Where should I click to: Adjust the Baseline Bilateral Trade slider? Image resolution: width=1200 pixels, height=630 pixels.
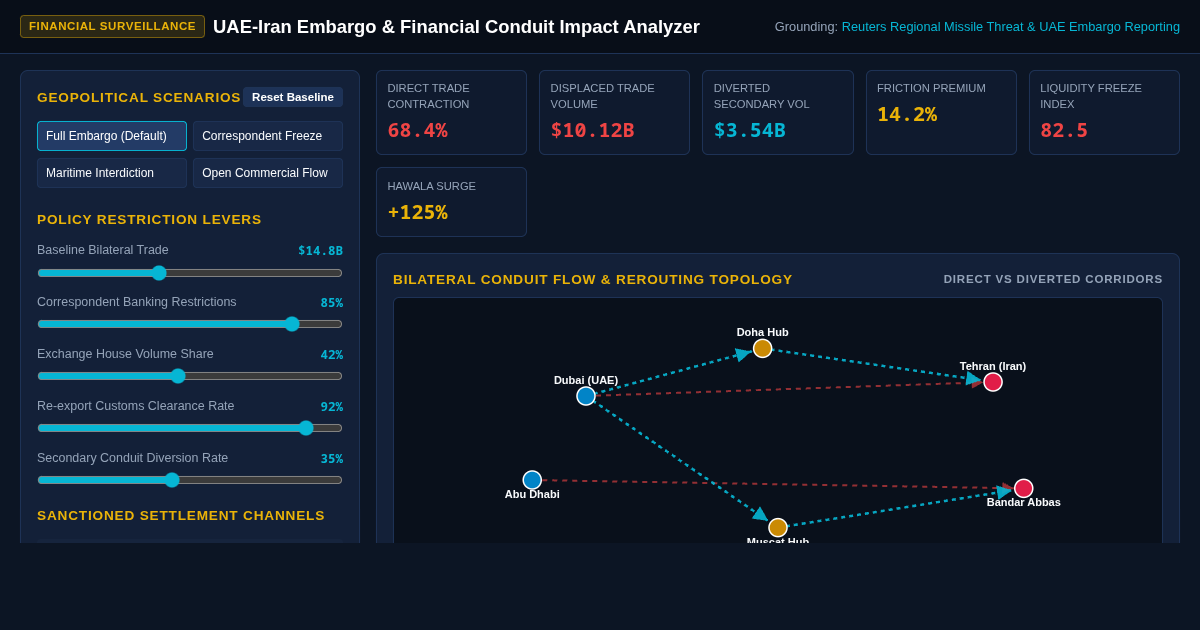click(190, 273)
